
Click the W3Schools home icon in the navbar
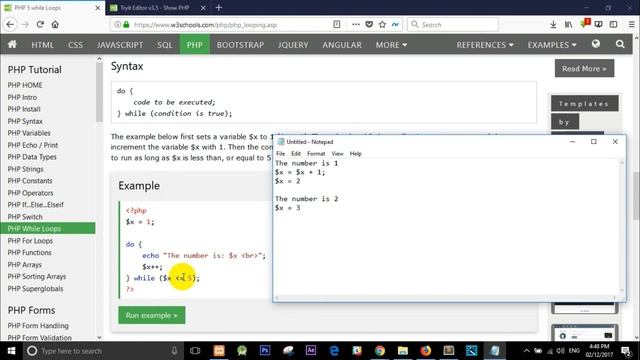click(12, 44)
